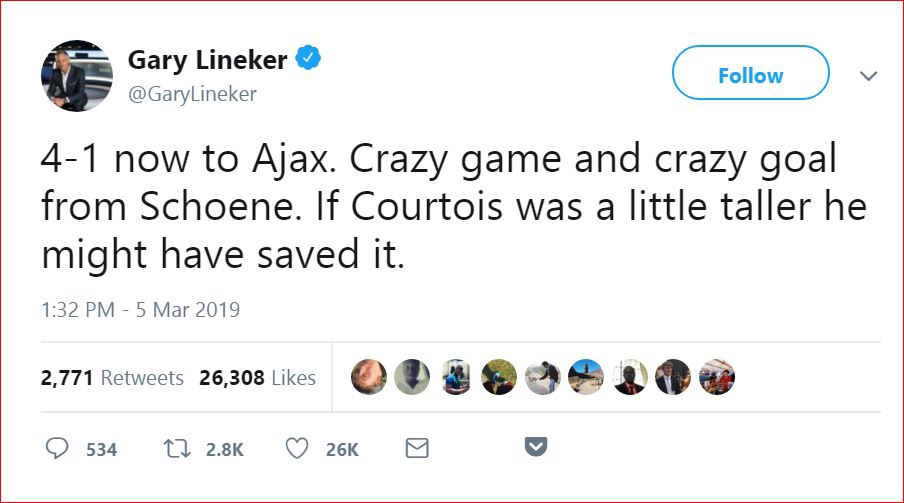904x503 pixels.
Task: Click the fifth liker avatar
Action: point(543,377)
